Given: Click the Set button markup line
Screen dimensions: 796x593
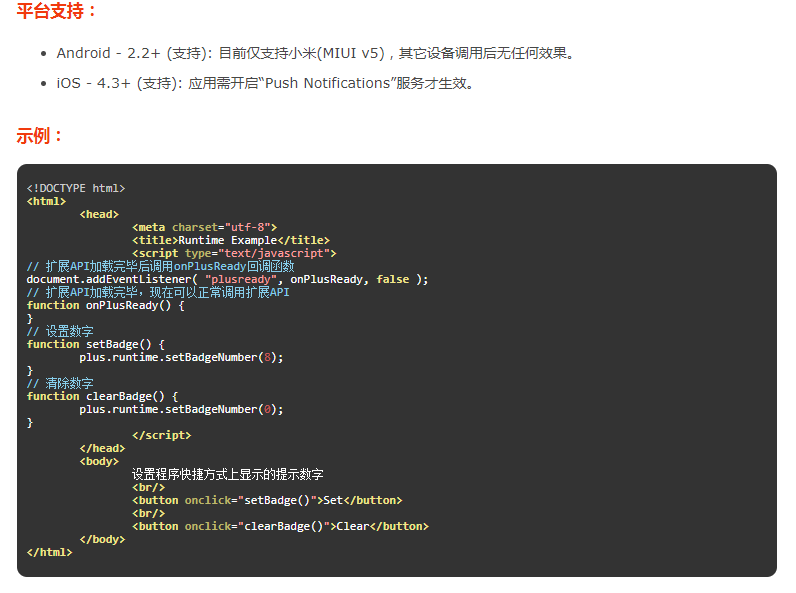Looking at the screenshot, I should point(267,500).
